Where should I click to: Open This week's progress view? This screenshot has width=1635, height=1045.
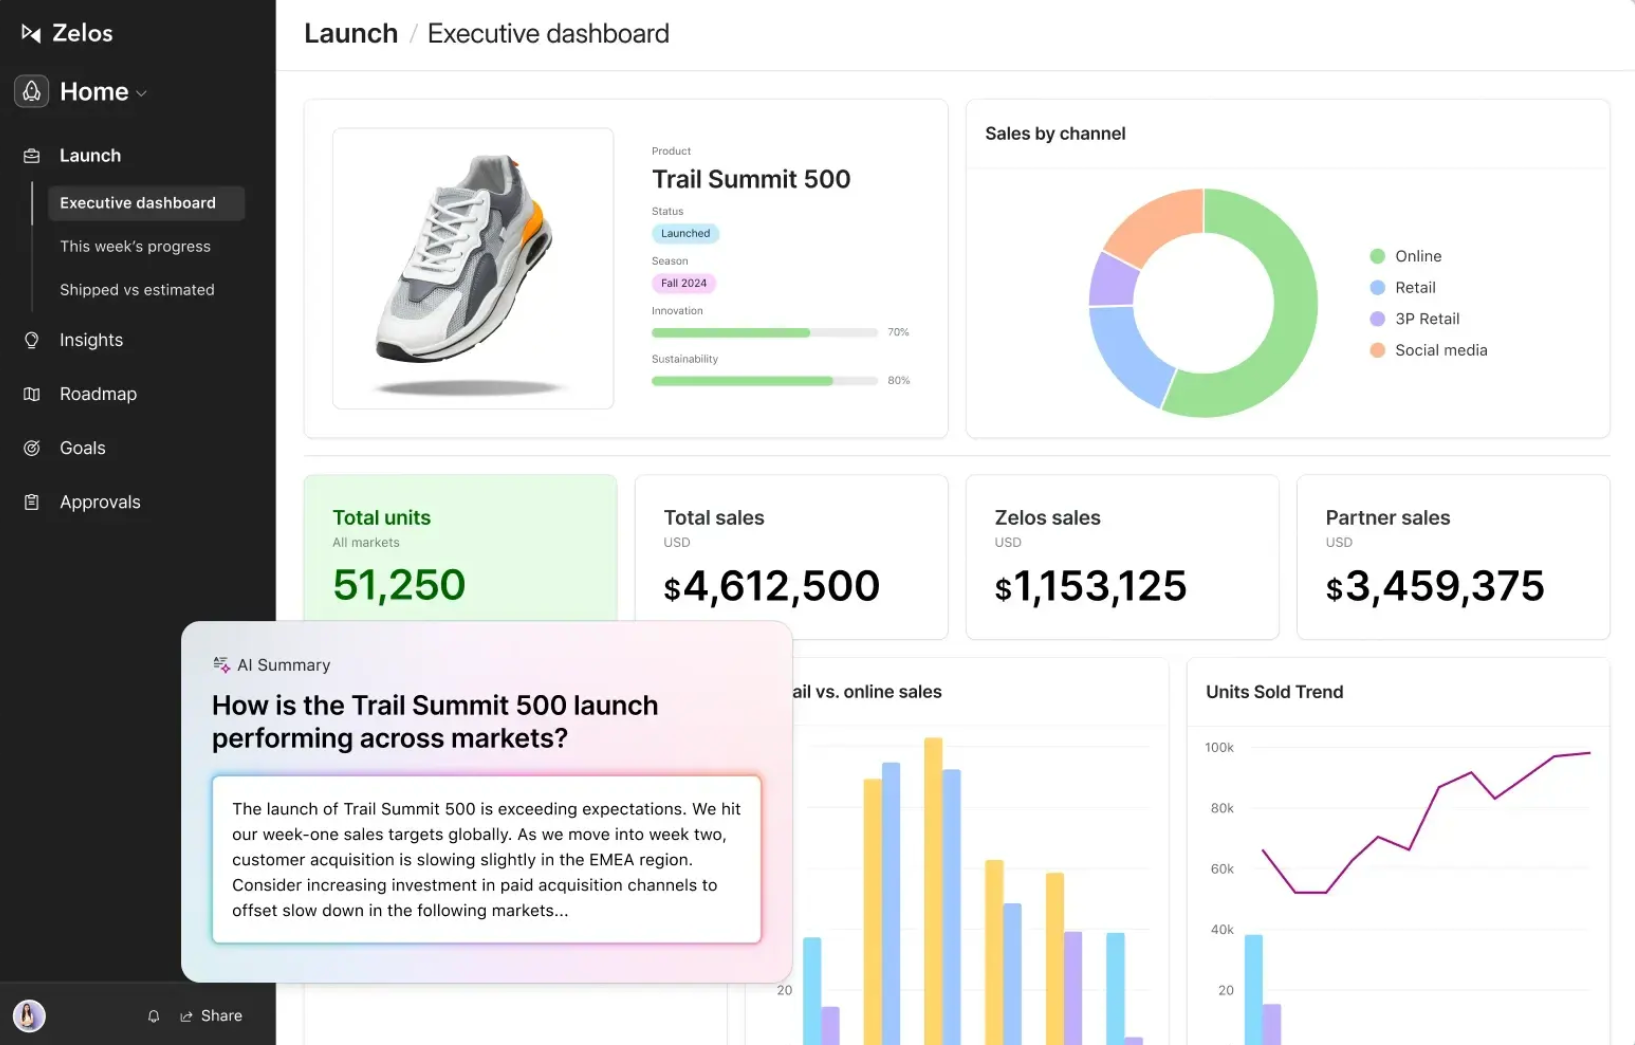click(x=135, y=246)
